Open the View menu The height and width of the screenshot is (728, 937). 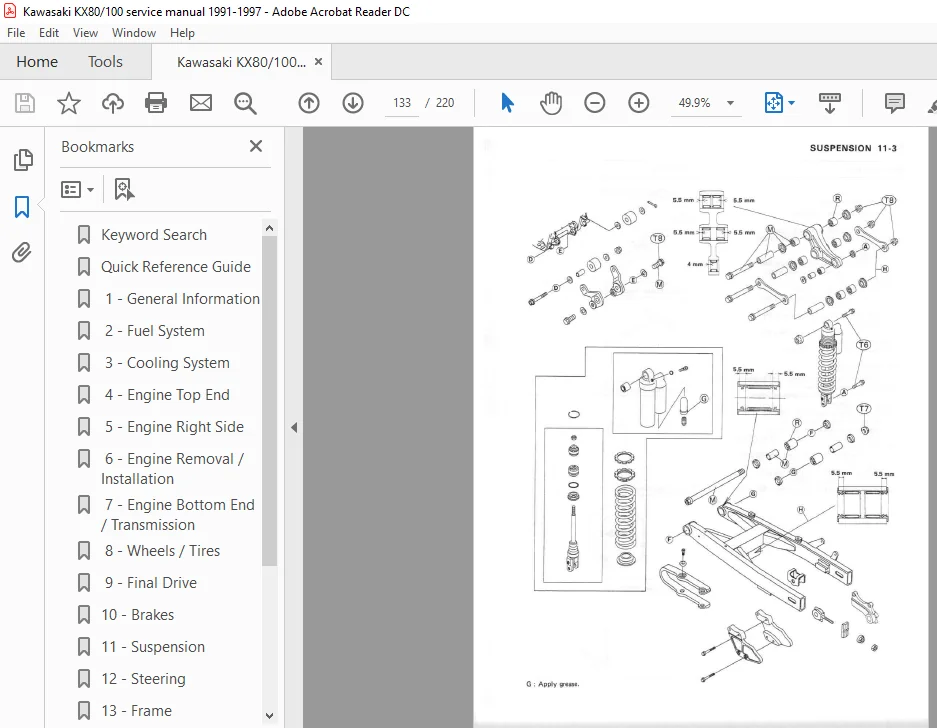85,33
